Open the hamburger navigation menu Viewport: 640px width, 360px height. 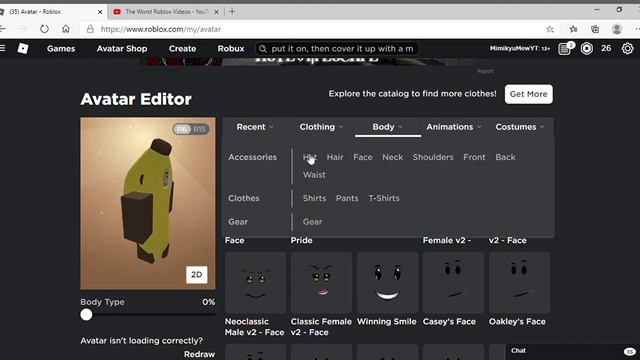(x=2, y=48)
